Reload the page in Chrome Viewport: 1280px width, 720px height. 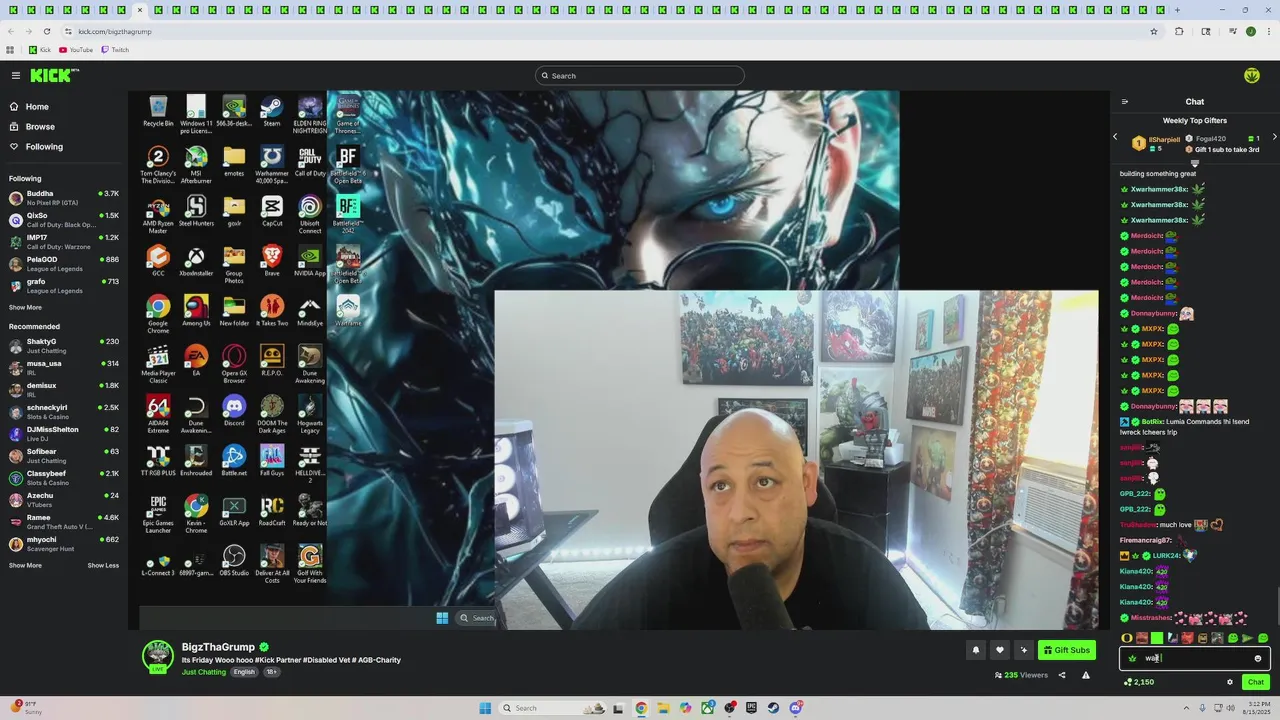46,31
